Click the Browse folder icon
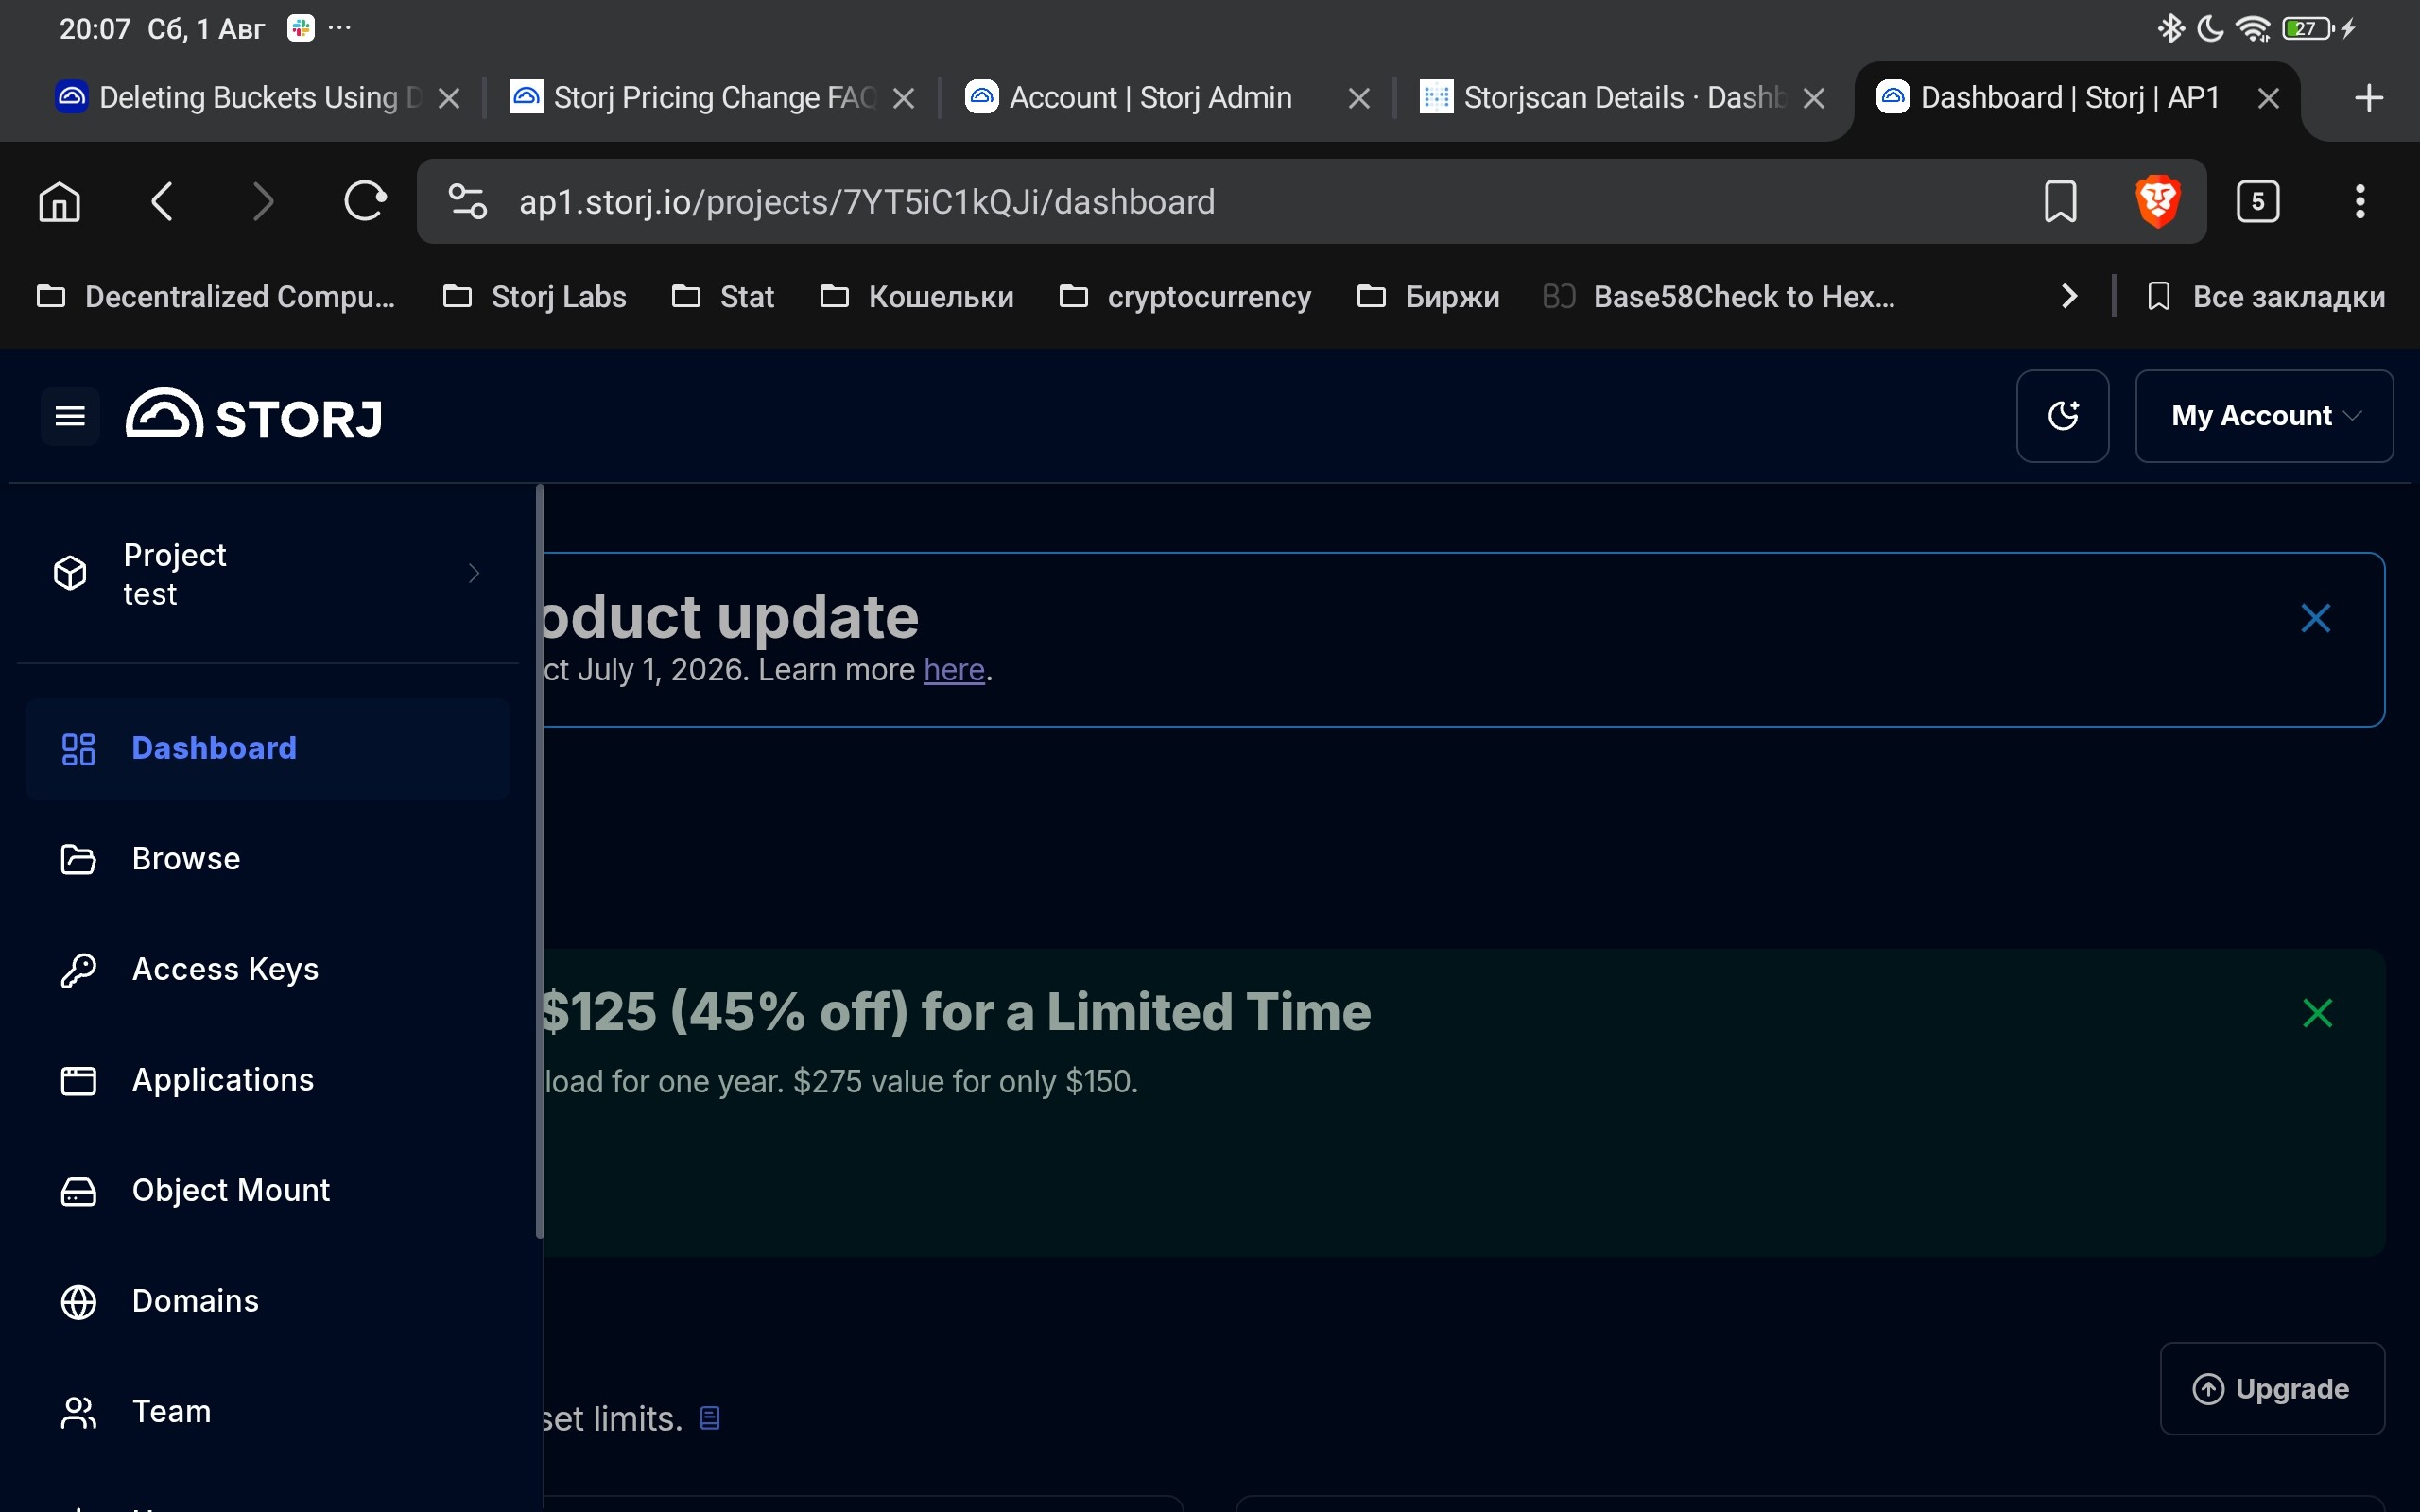Image resolution: width=2420 pixels, height=1512 pixels. 78,859
